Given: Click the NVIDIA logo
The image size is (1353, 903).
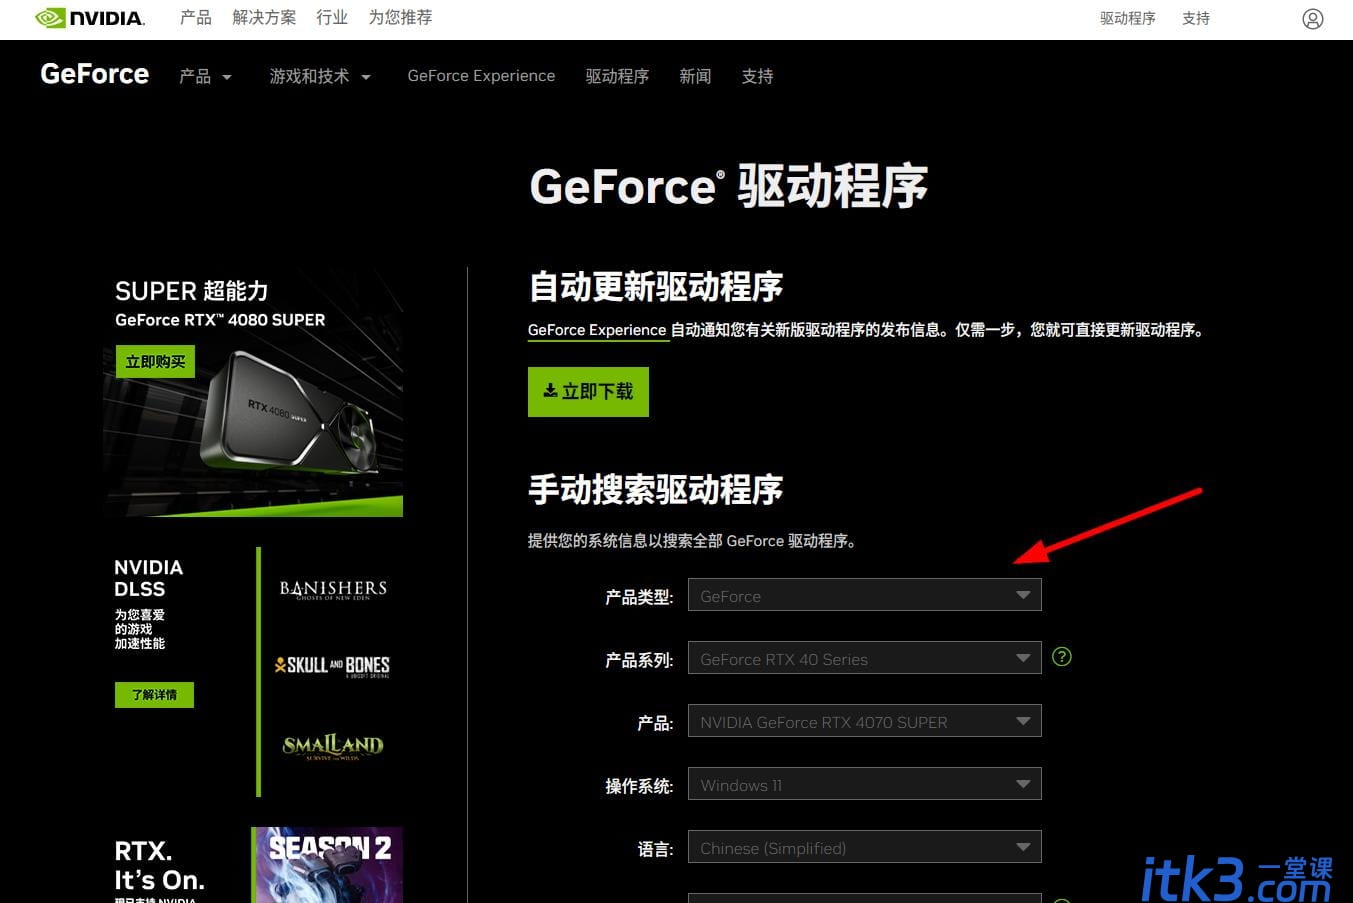Looking at the screenshot, I should [90, 18].
